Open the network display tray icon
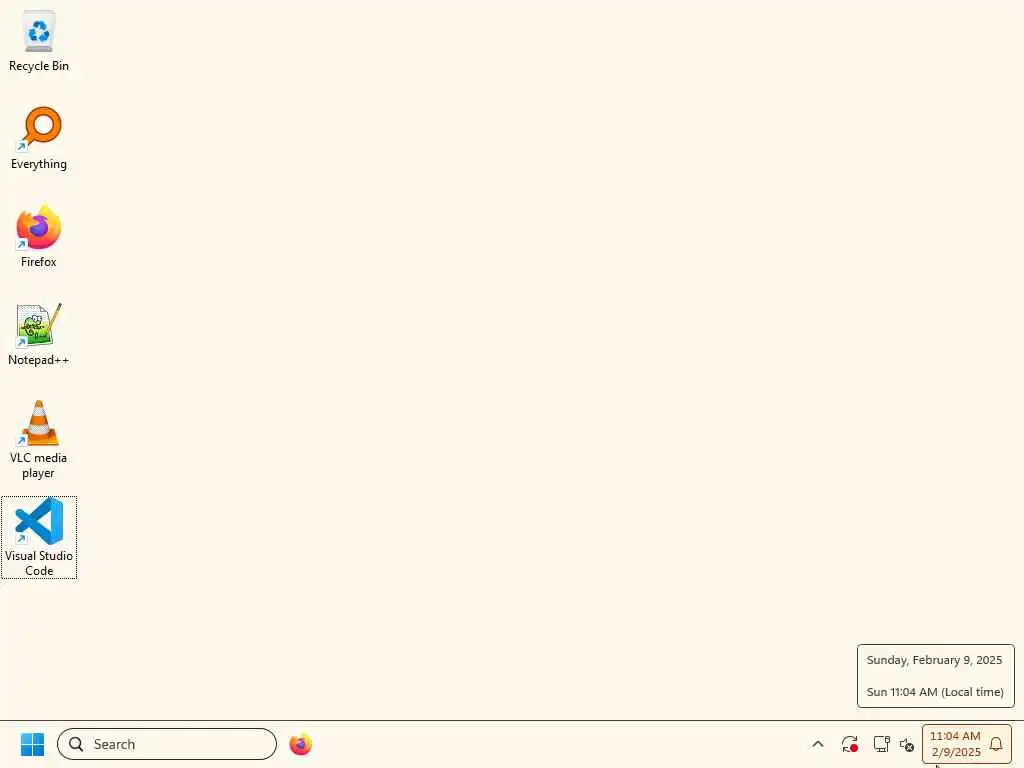Image resolution: width=1024 pixels, height=768 pixels. 882,744
